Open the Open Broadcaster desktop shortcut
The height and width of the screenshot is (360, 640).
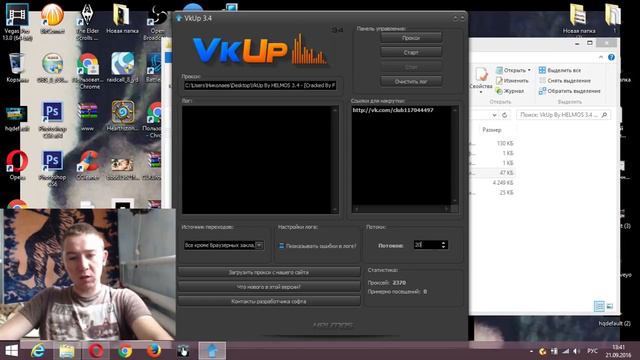(x=157, y=21)
